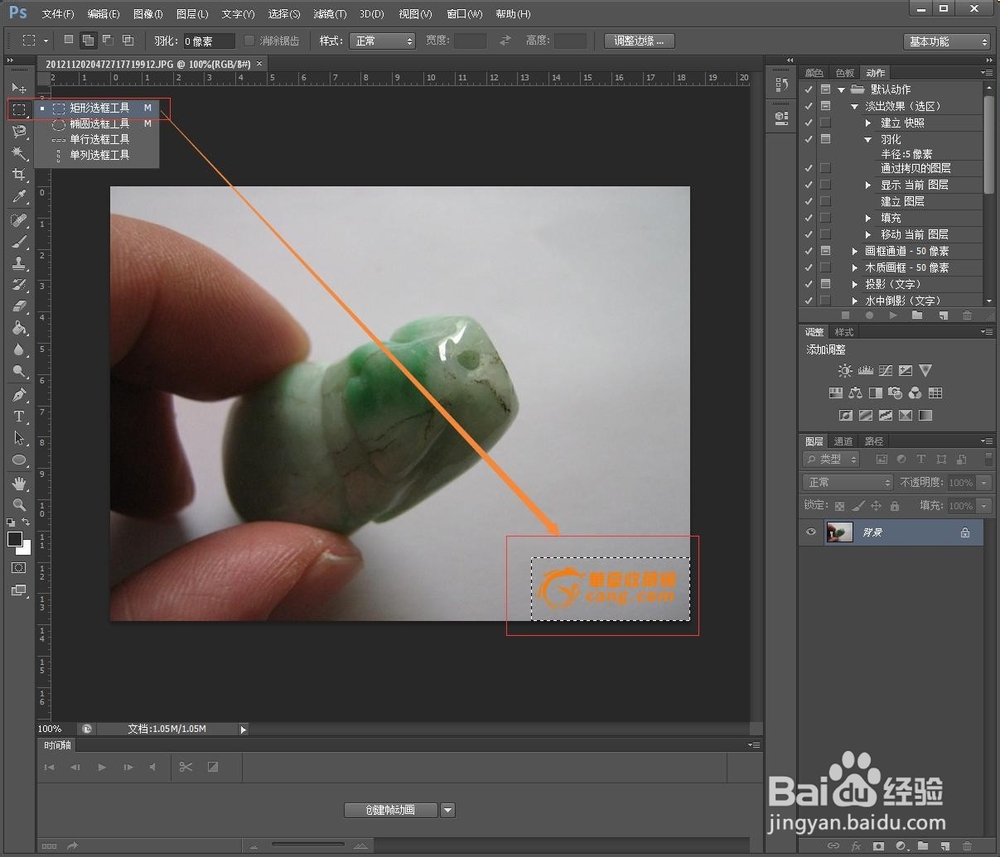Select the Pen tool
Screen dimensions: 1000x857
tap(18, 395)
